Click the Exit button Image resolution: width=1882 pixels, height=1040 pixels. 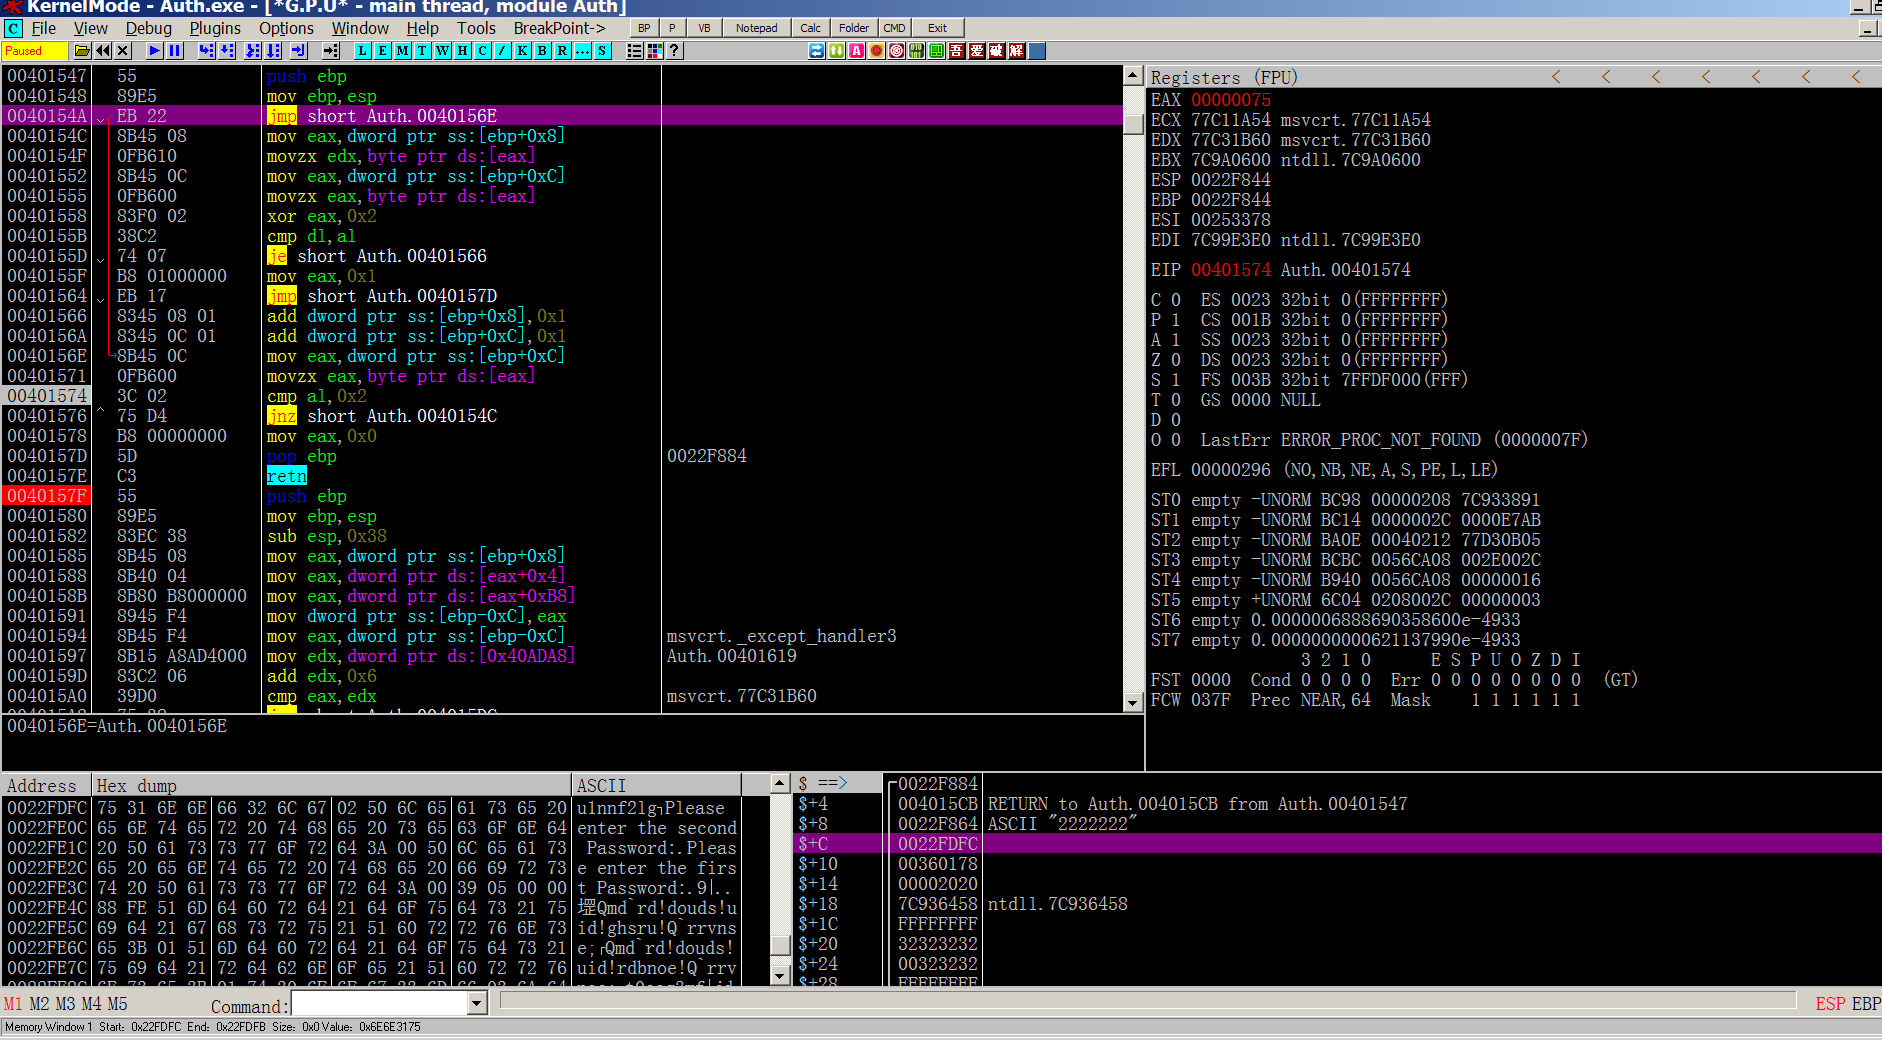click(937, 28)
